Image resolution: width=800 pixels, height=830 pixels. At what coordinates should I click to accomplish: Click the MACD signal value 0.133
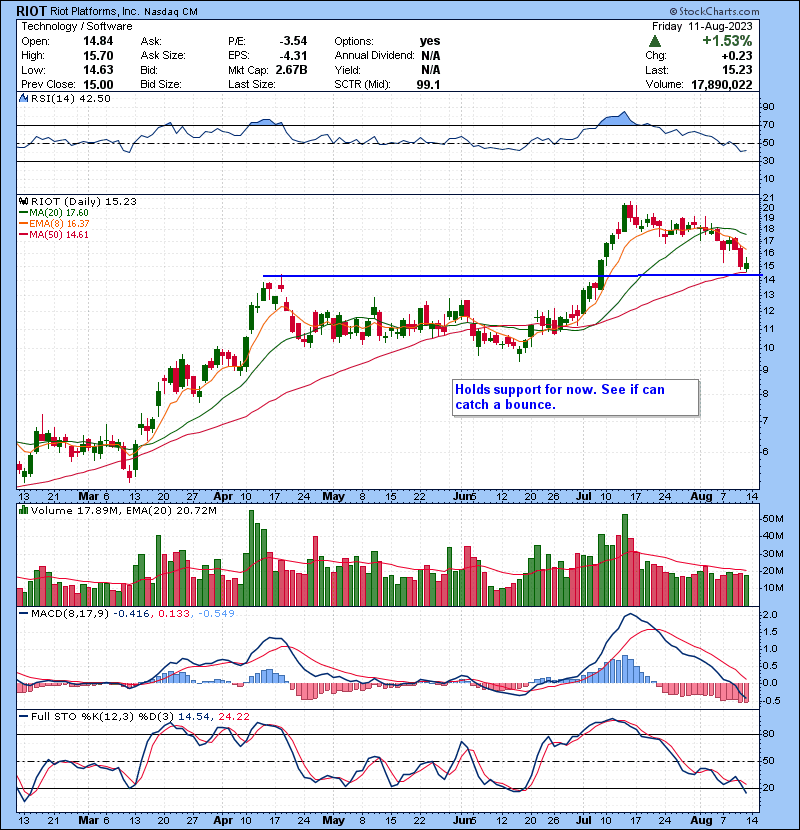pyautogui.click(x=174, y=613)
